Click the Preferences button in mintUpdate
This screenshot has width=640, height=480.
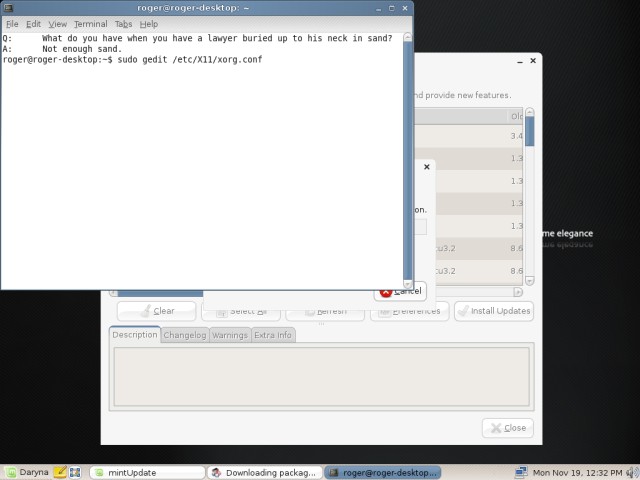pyautogui.click(x=409, y=312)
